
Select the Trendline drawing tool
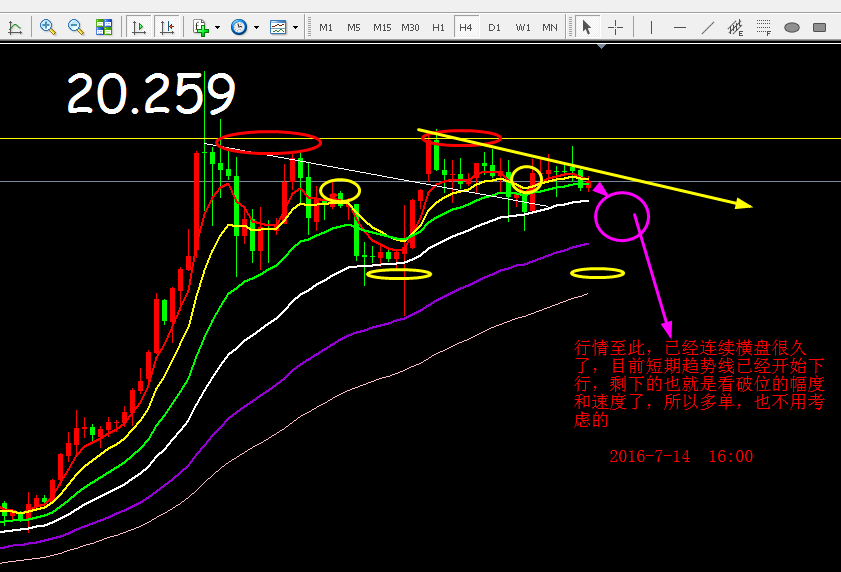[x=708, y=27]
